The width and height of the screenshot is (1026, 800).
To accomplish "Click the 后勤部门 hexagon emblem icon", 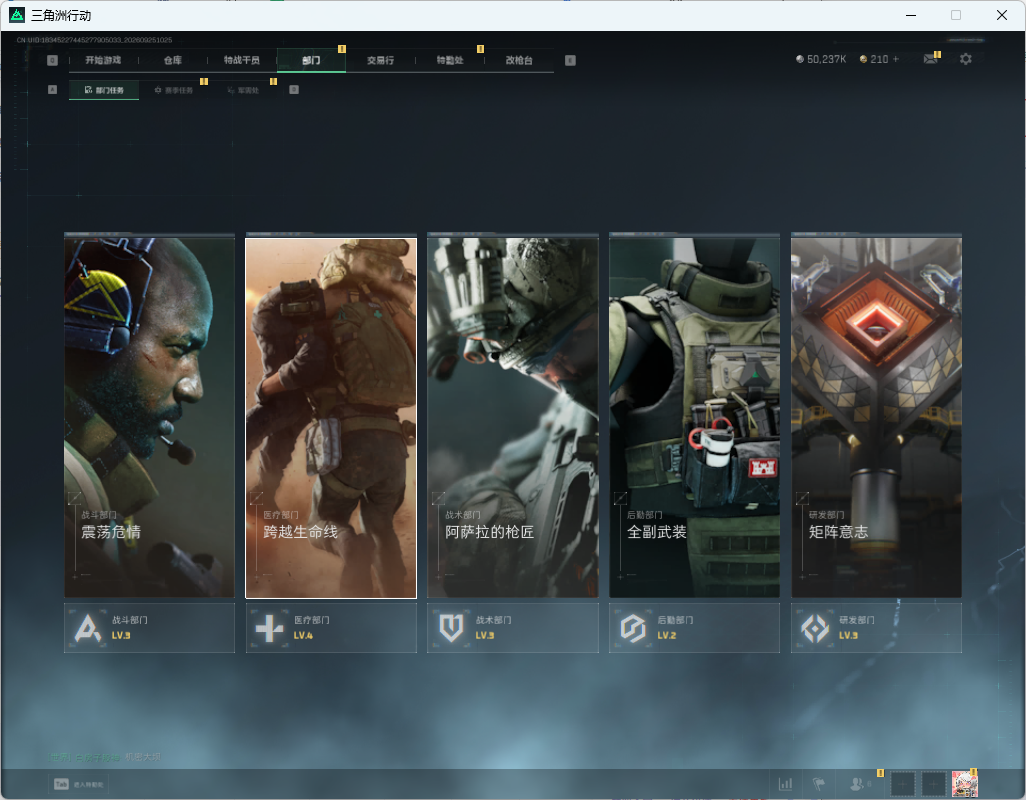I will tap(633, 629).
